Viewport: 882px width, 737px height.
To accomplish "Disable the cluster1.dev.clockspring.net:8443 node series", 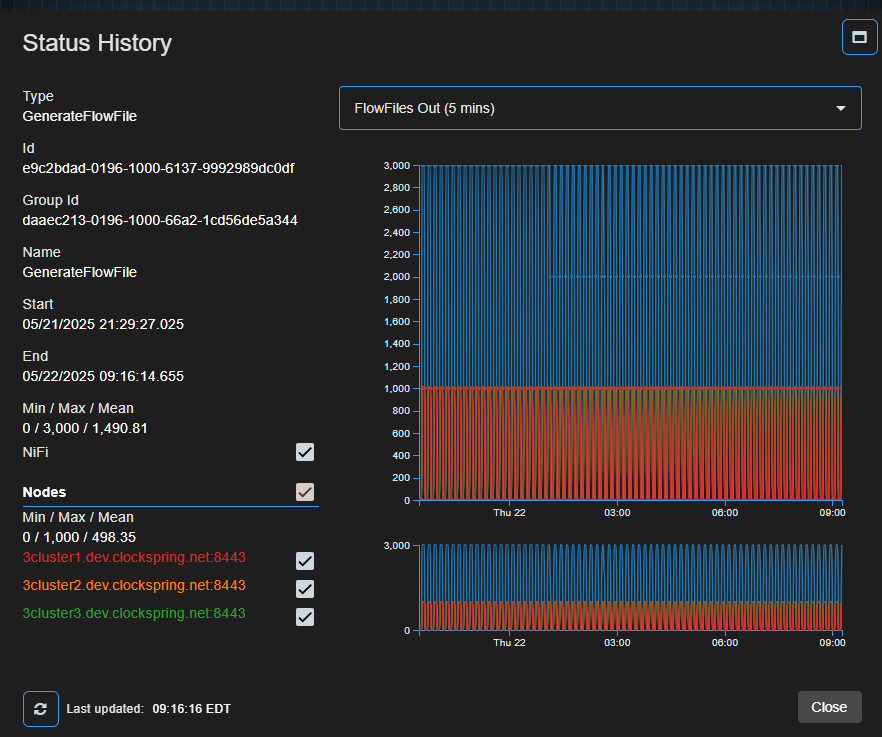I will pos(304,561).
